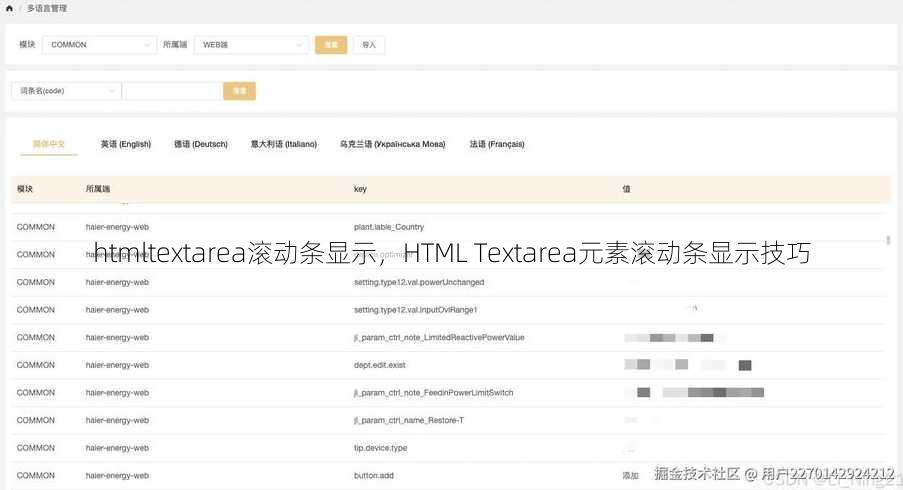Image resolution: width=903 pixels, height=490 pixels.
Task: Click COMMON in the button.add row
Action: pyautogui.click(x=36, y=476)
